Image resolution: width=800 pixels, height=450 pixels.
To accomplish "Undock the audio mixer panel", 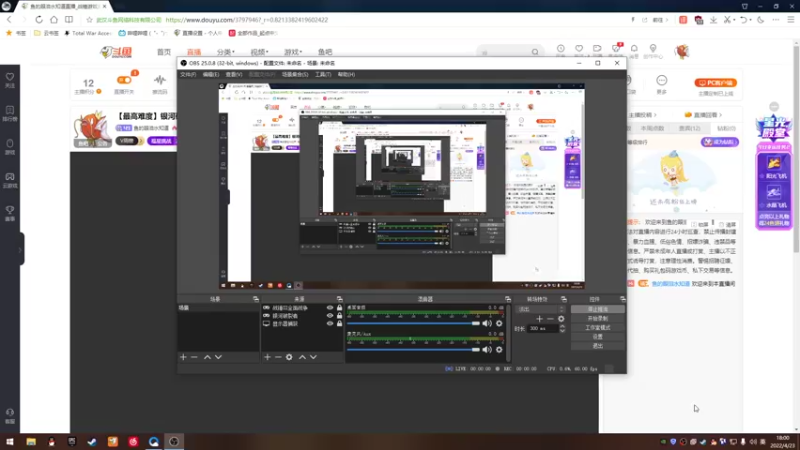I will pos(508,299).
